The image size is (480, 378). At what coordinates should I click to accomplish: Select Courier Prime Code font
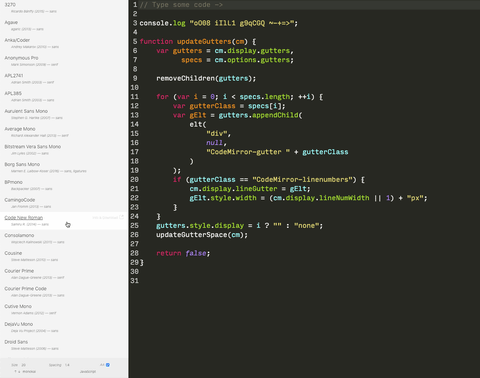[25, 289]
